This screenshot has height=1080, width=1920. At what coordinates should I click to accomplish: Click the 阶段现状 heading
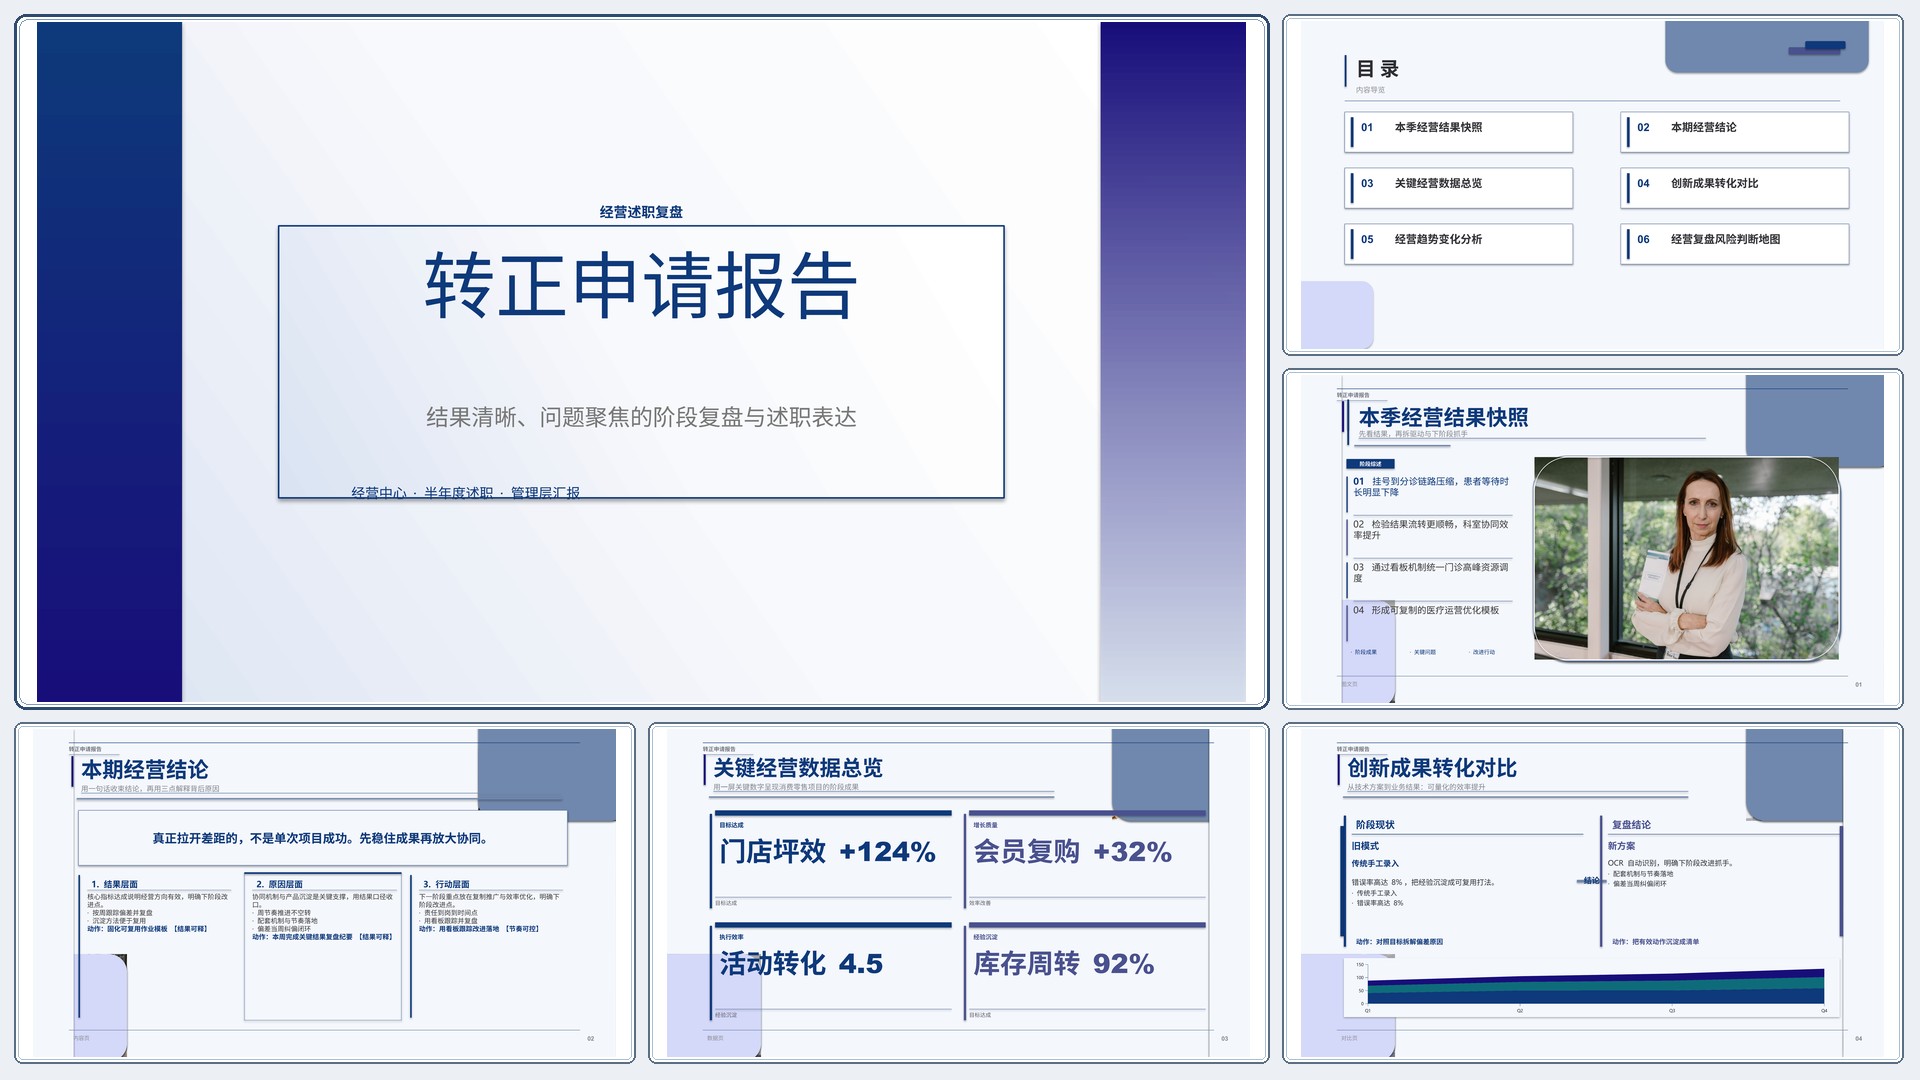(x=1375, y=825)
